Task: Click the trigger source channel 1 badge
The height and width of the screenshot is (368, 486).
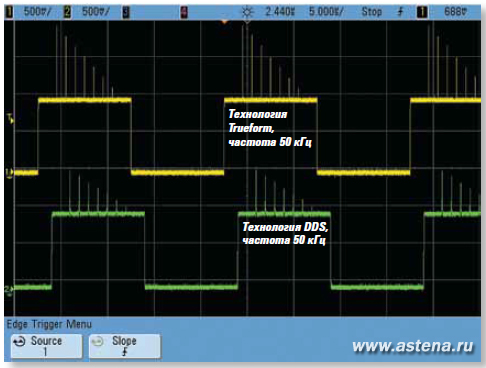Action: coord(422,13)
